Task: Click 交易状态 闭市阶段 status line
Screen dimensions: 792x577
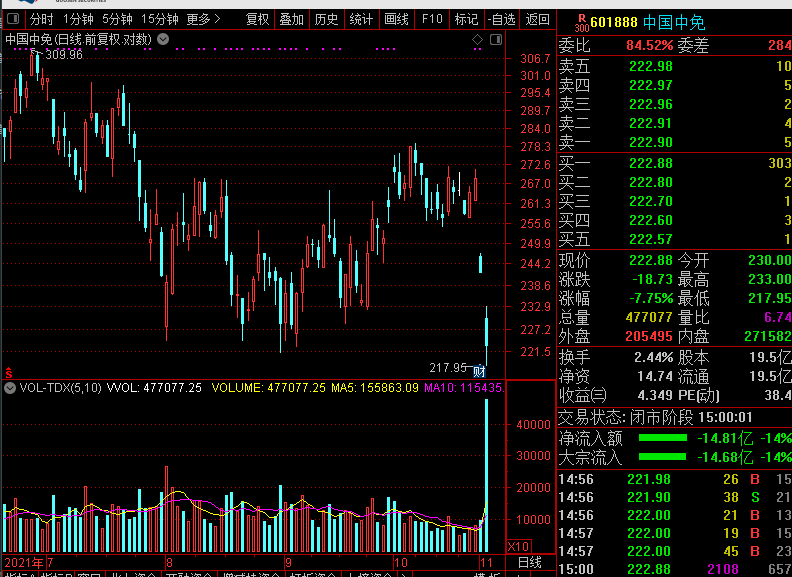Action: (656, 417)
